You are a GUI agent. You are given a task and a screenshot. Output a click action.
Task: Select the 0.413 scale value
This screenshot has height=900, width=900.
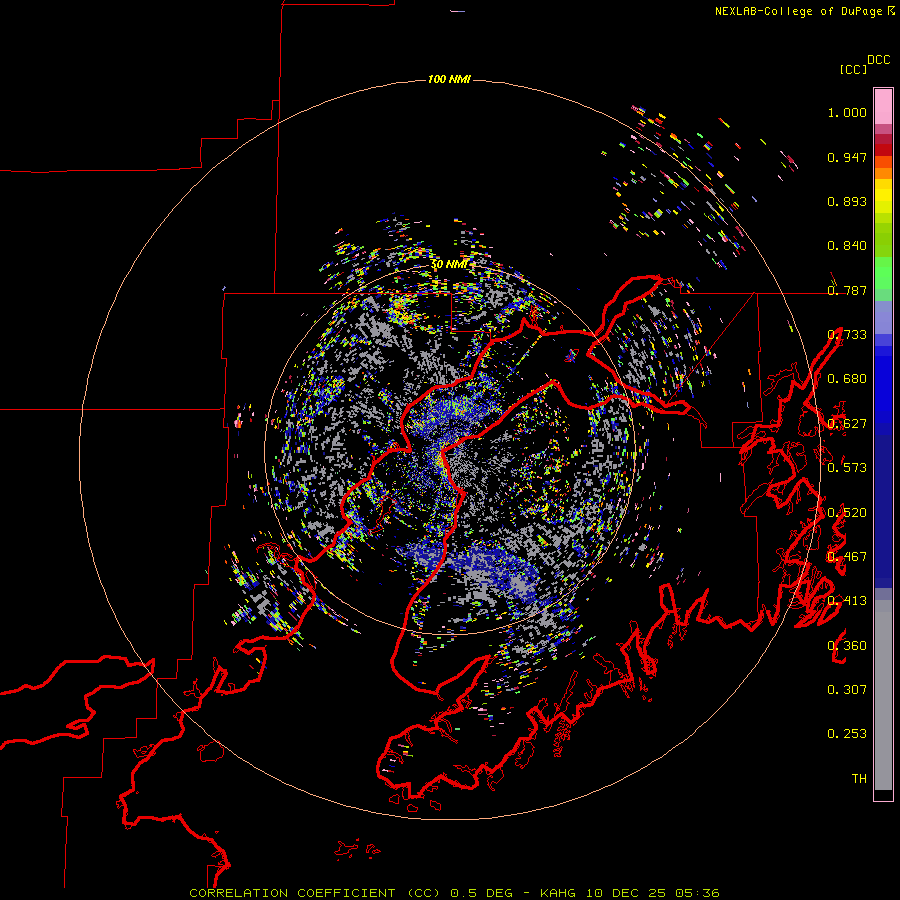(847, 601)
